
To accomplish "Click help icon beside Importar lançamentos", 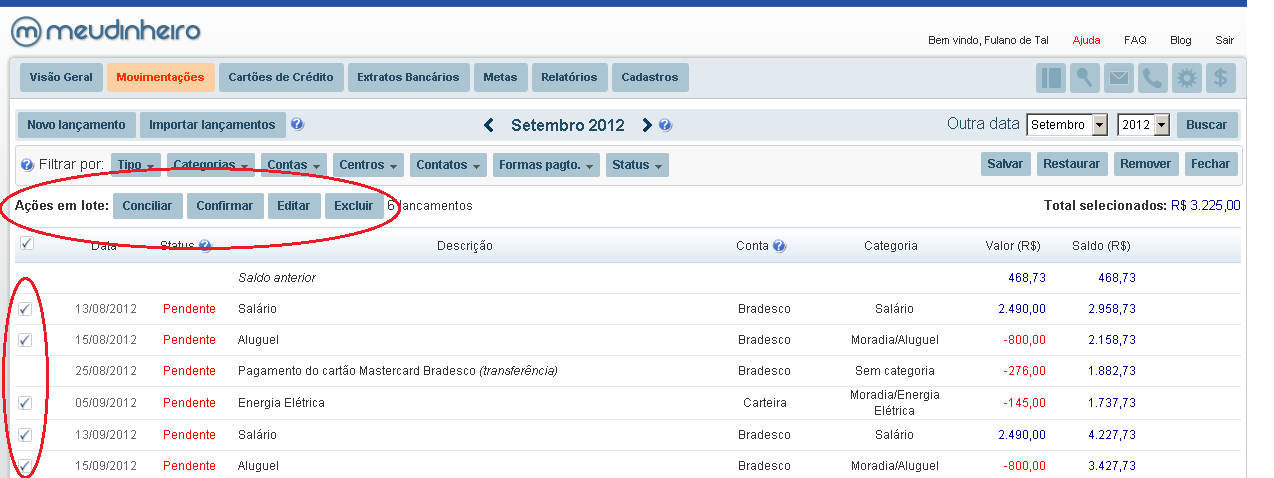I will pos(297,125).
